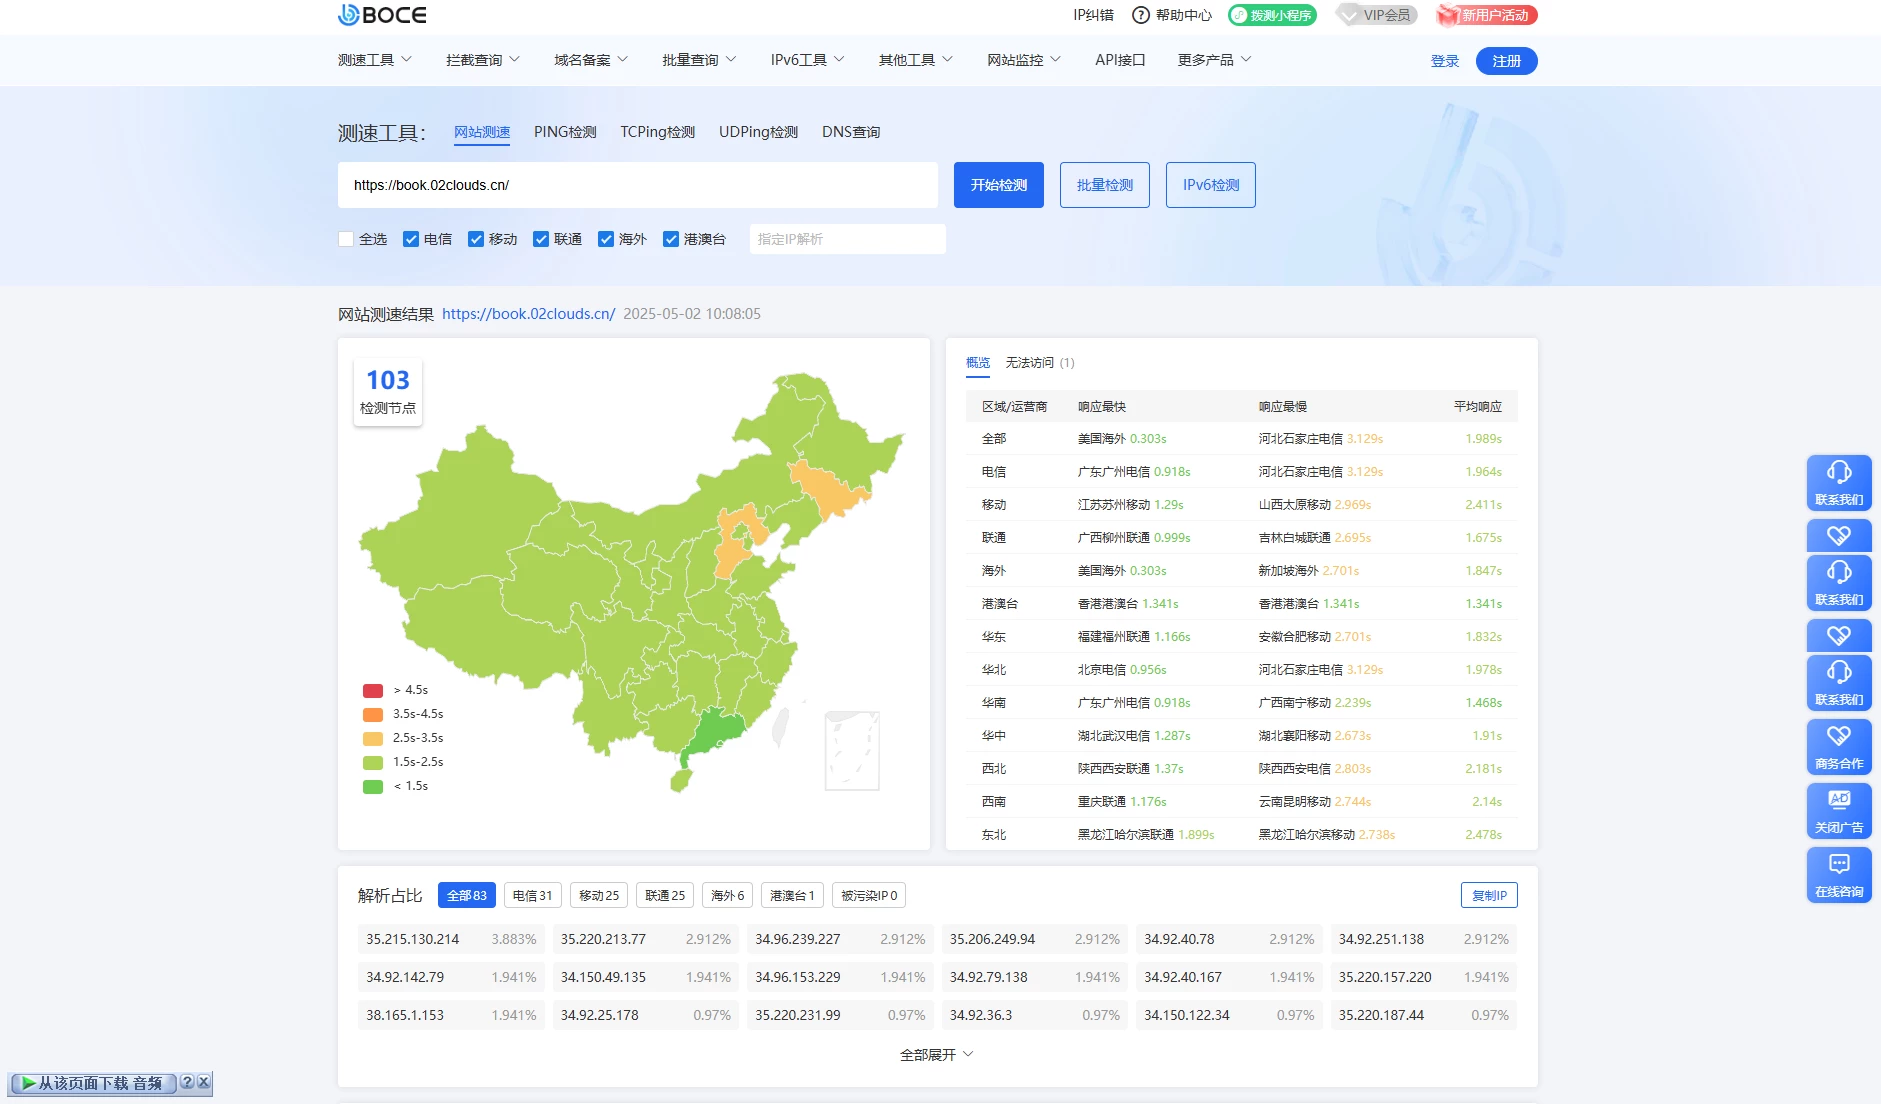
Task: Open the 拨测小程序 mini program badge
Action: coord(1272,15)
